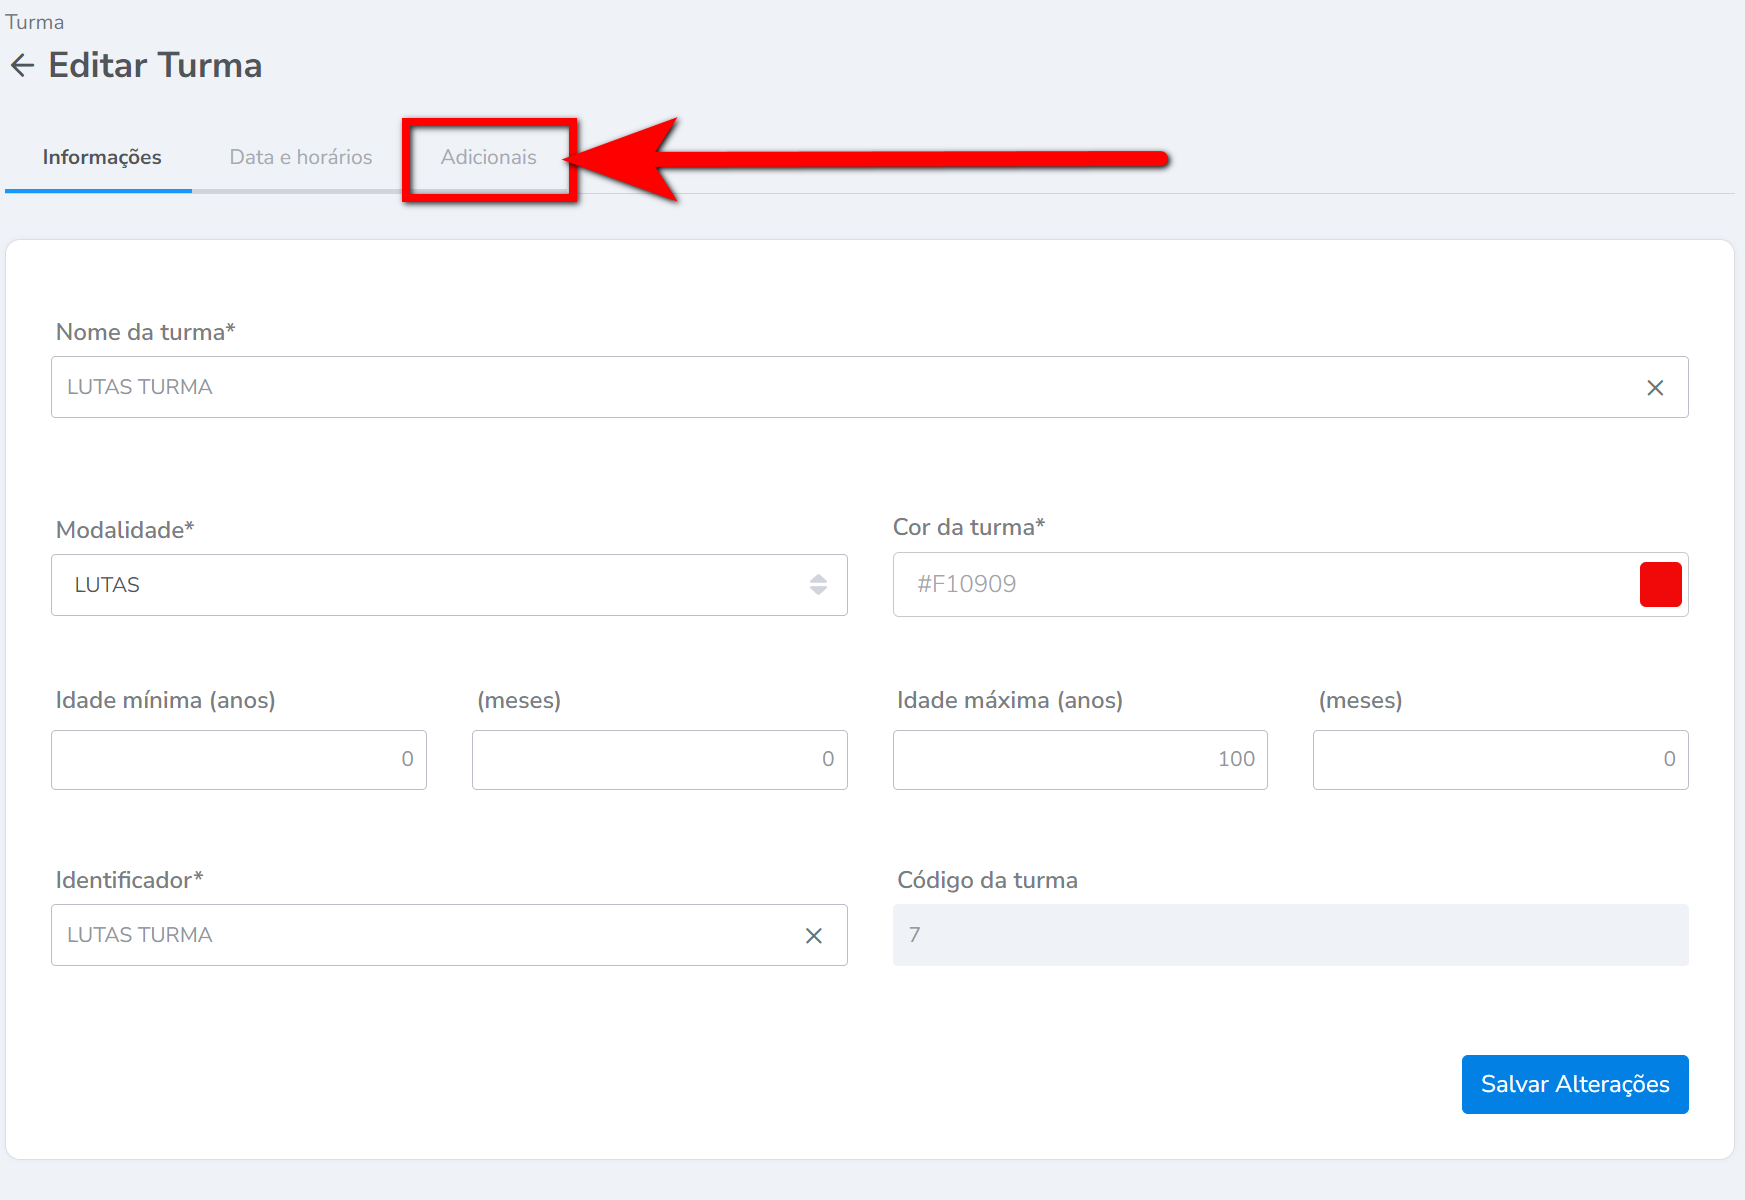Switch to the Informações tab
The image size is (1745, 1200).
[101, 157]
